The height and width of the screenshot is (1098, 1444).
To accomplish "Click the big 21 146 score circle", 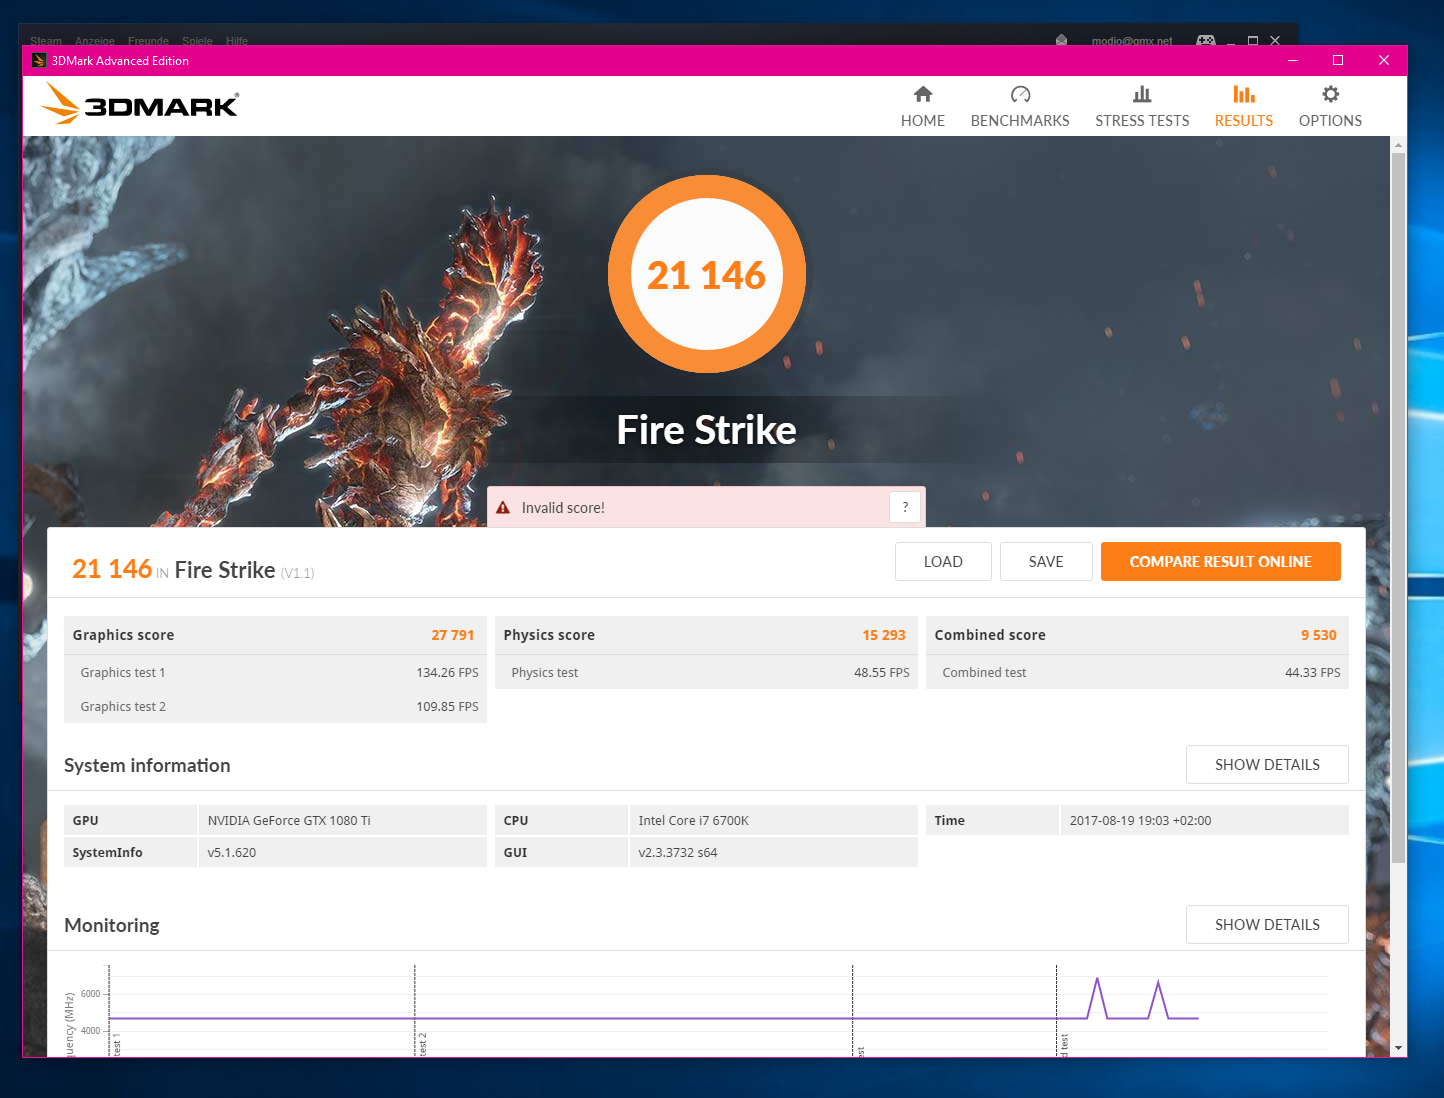I will [x=707, y=274].
